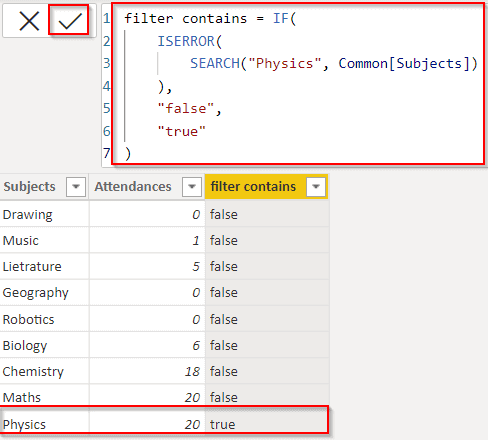This screenshot has width=488, height=440.
Task: Select the false value in Maths row
Action: (267, 397)
